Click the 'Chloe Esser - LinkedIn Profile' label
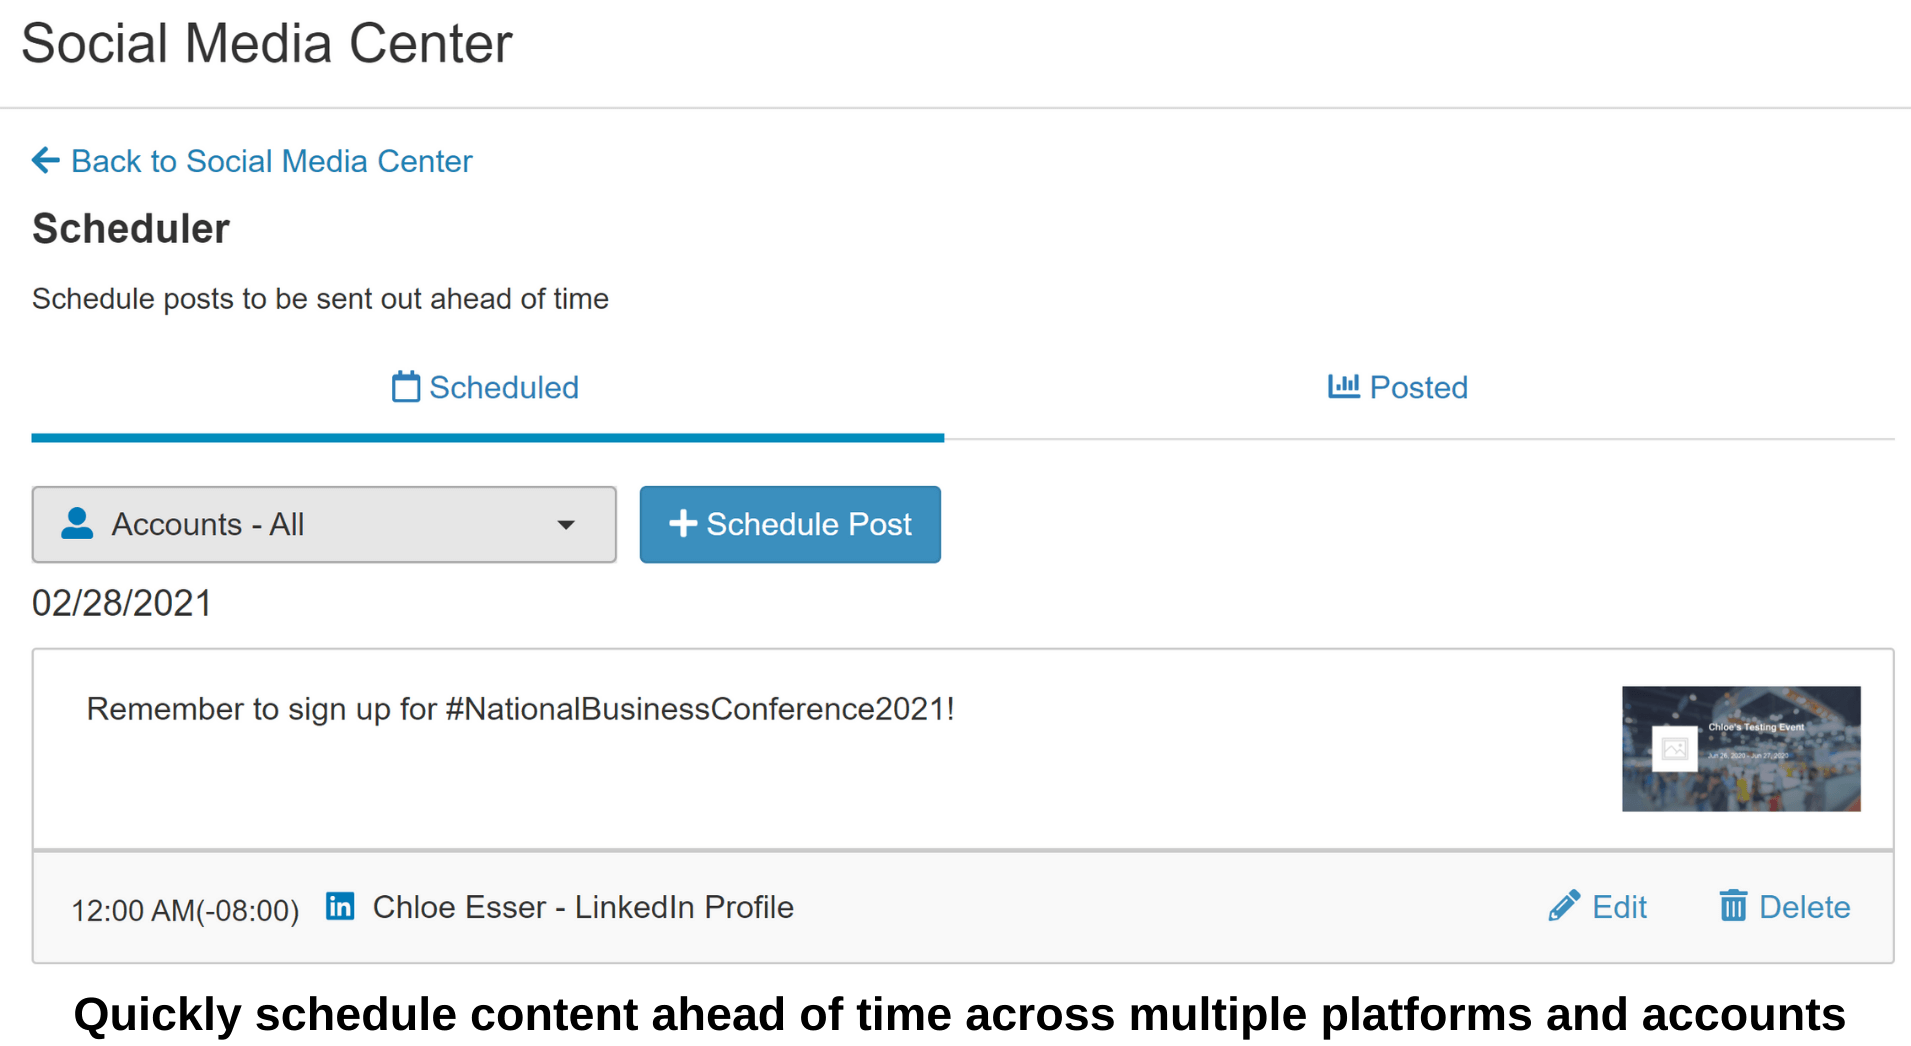Screen dimensions: 1911x1046 tap(583, 907)
